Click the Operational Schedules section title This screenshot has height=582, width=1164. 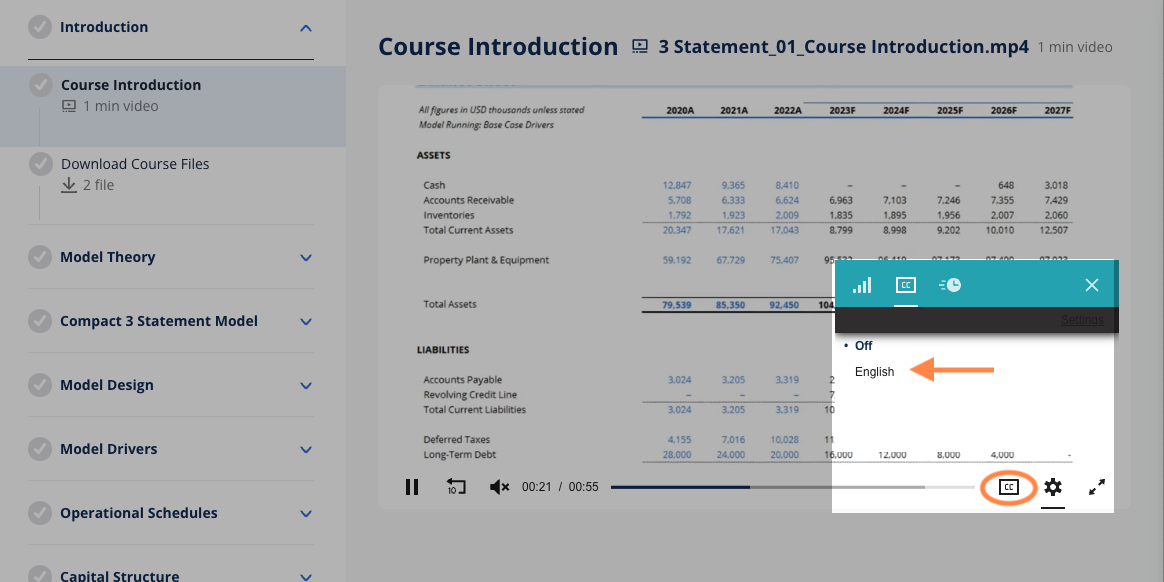[x=139, y=512]
